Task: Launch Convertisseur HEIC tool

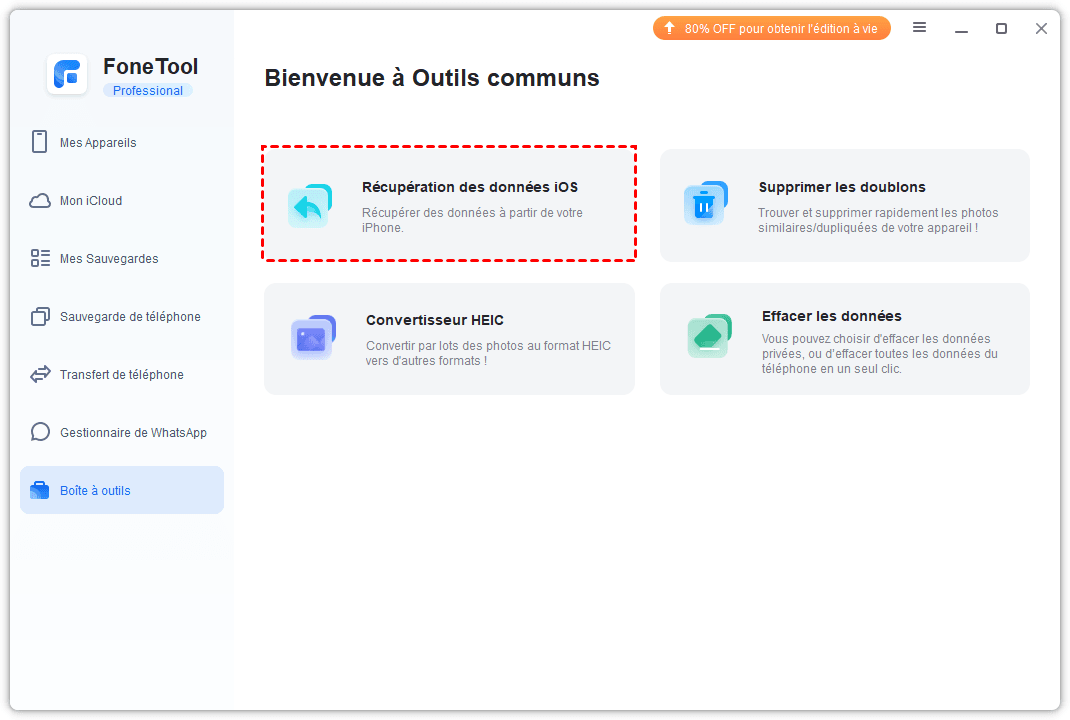Action: point(448,321)
